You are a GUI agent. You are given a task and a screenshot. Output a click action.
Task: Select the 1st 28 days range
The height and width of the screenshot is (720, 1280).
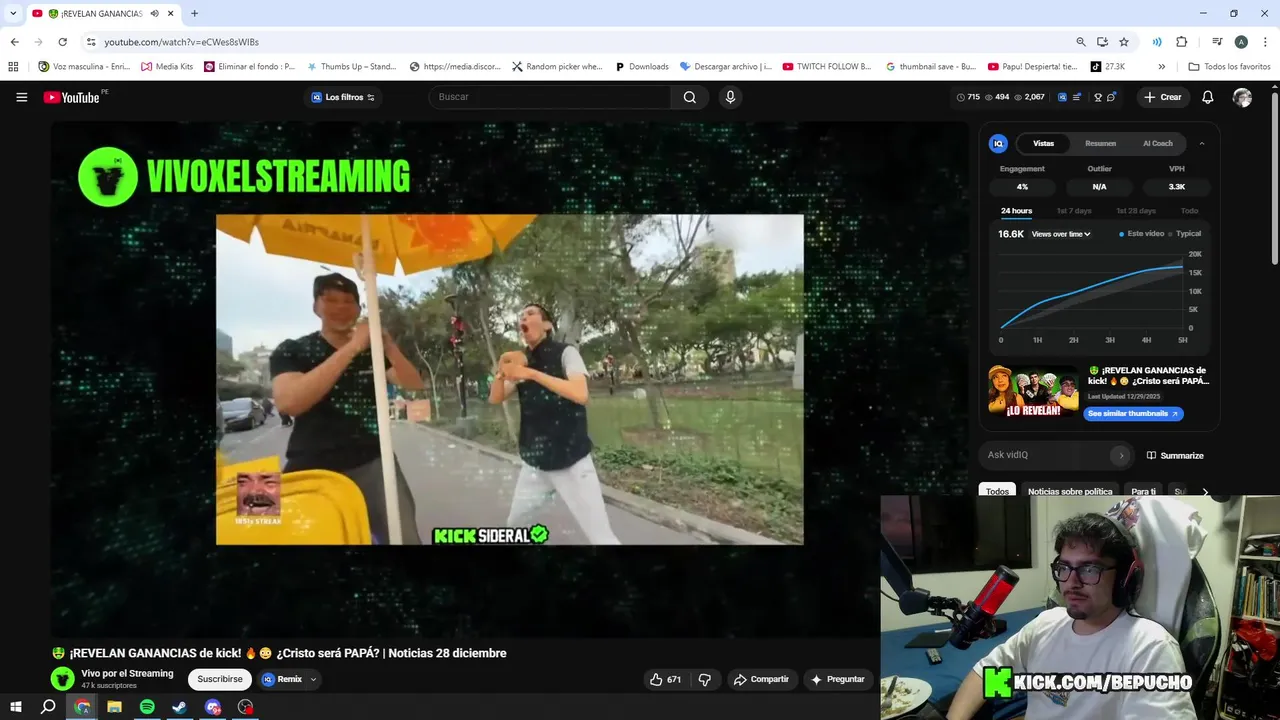tap(1136, 211)
